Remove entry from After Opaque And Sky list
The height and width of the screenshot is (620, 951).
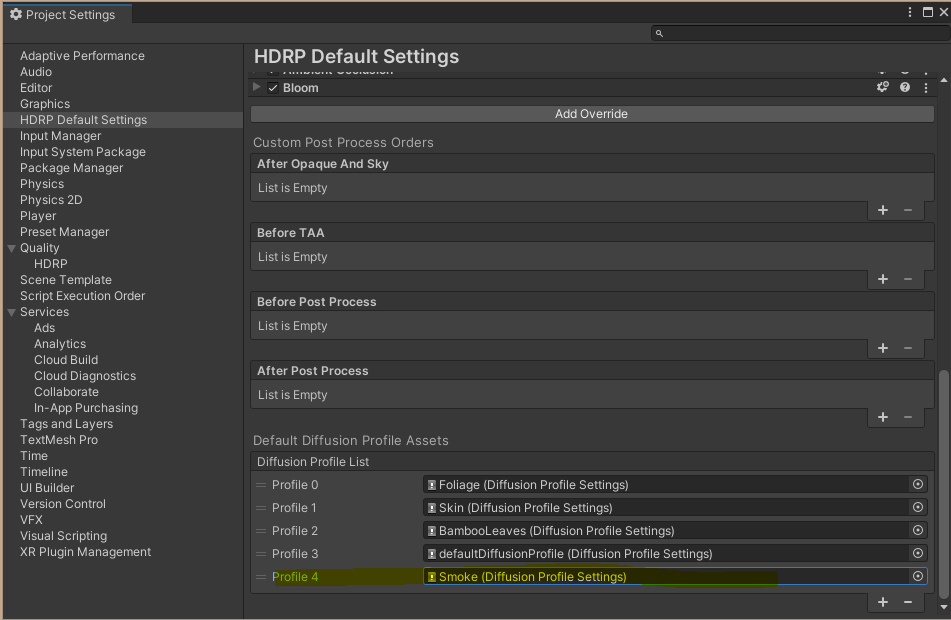click(x=908, y=210)
